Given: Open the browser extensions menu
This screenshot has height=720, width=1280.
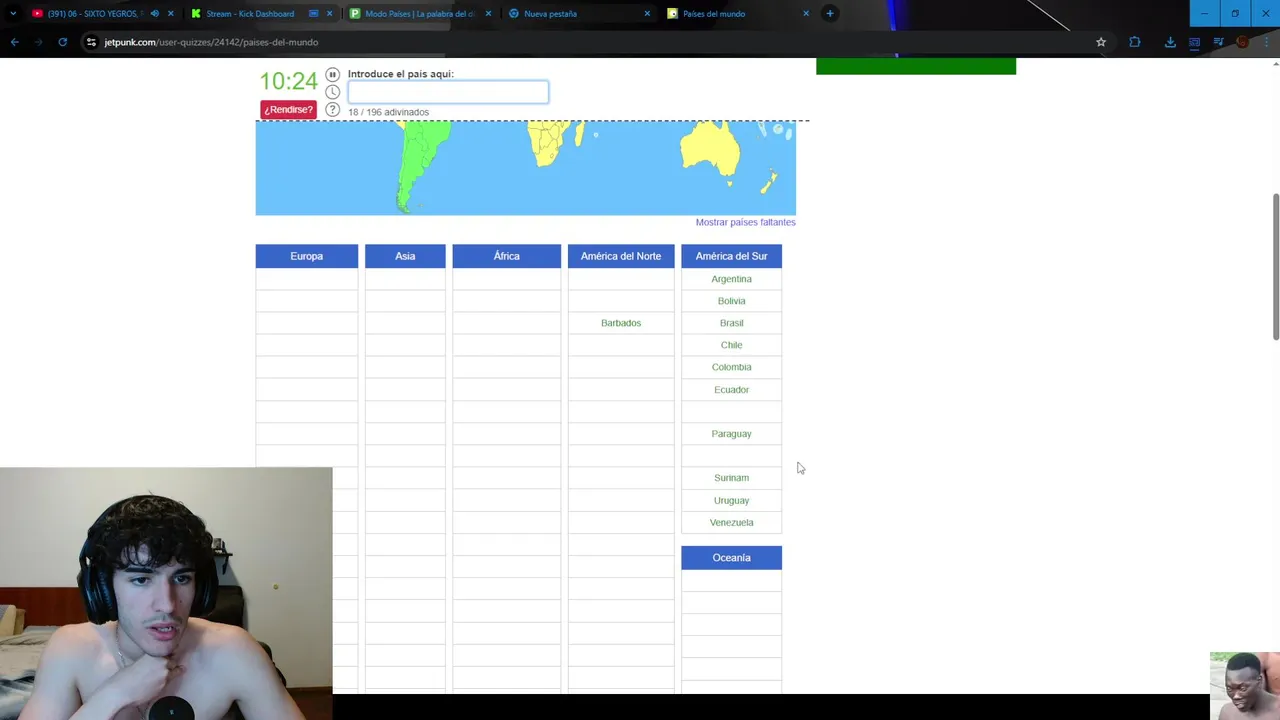Looking at the screenshot, I should pyautogui.click(x=1134, y=42).
